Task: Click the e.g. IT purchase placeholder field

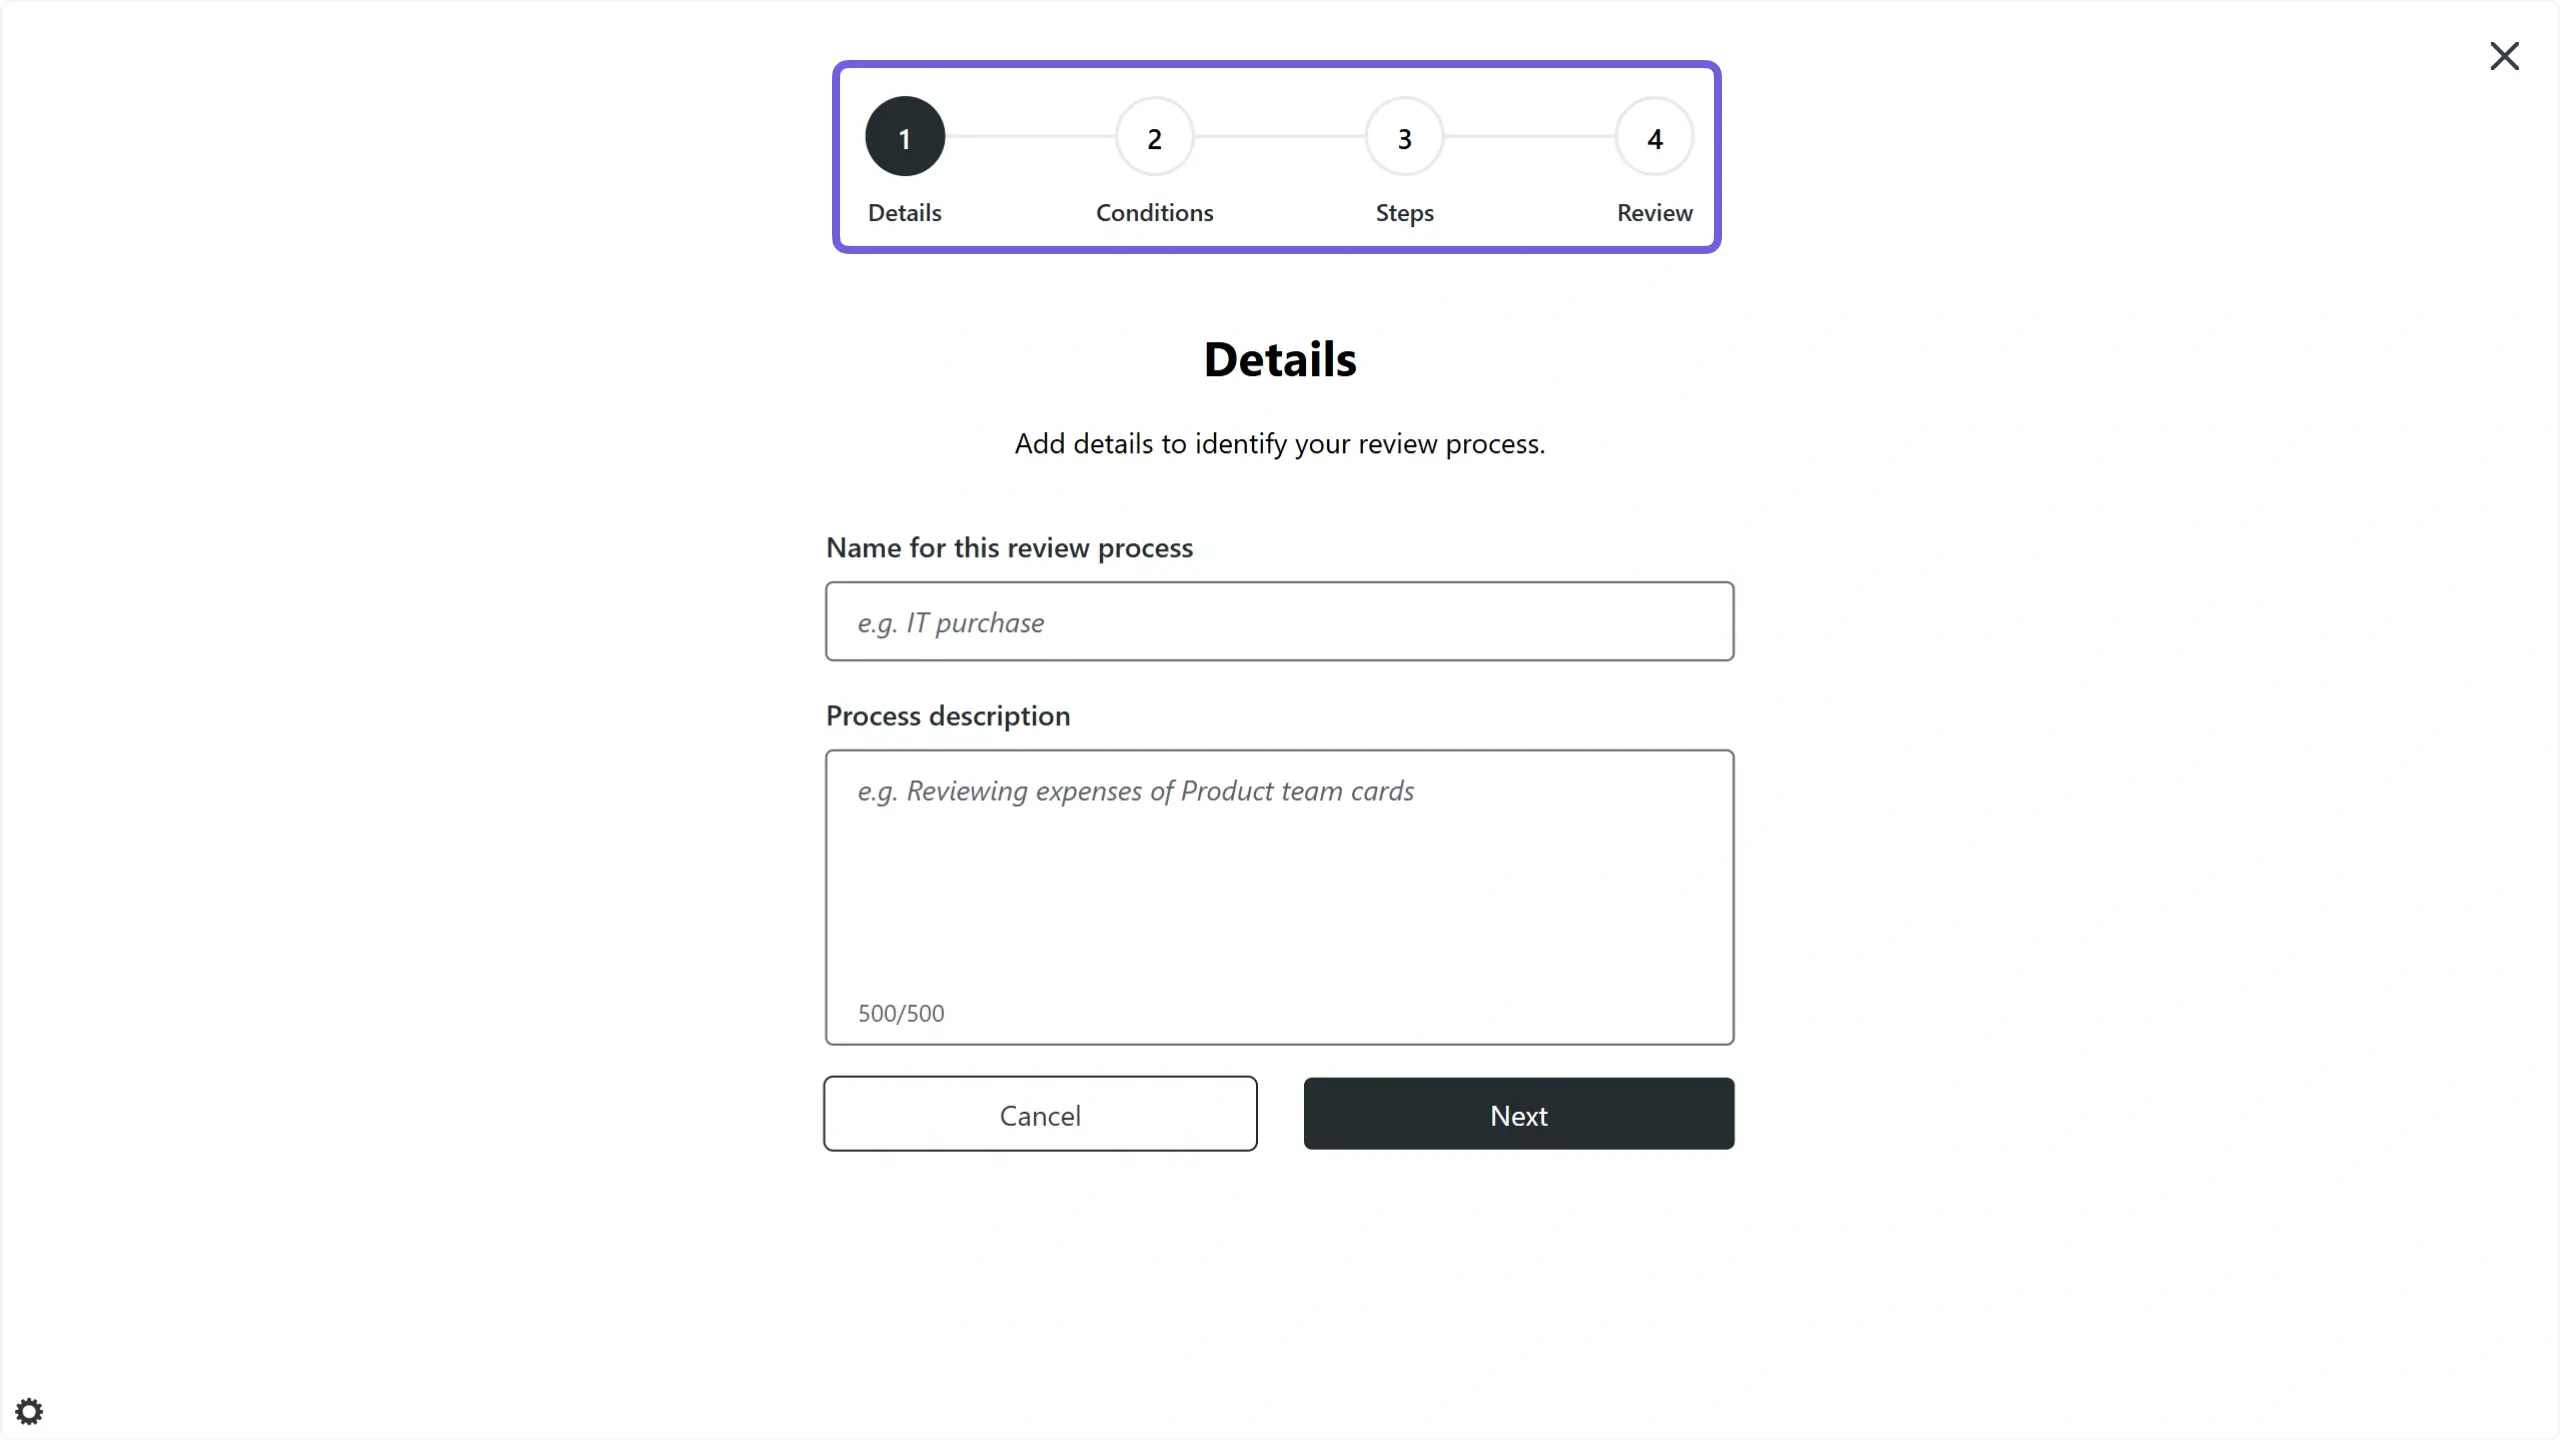Action: point(1279,621)
